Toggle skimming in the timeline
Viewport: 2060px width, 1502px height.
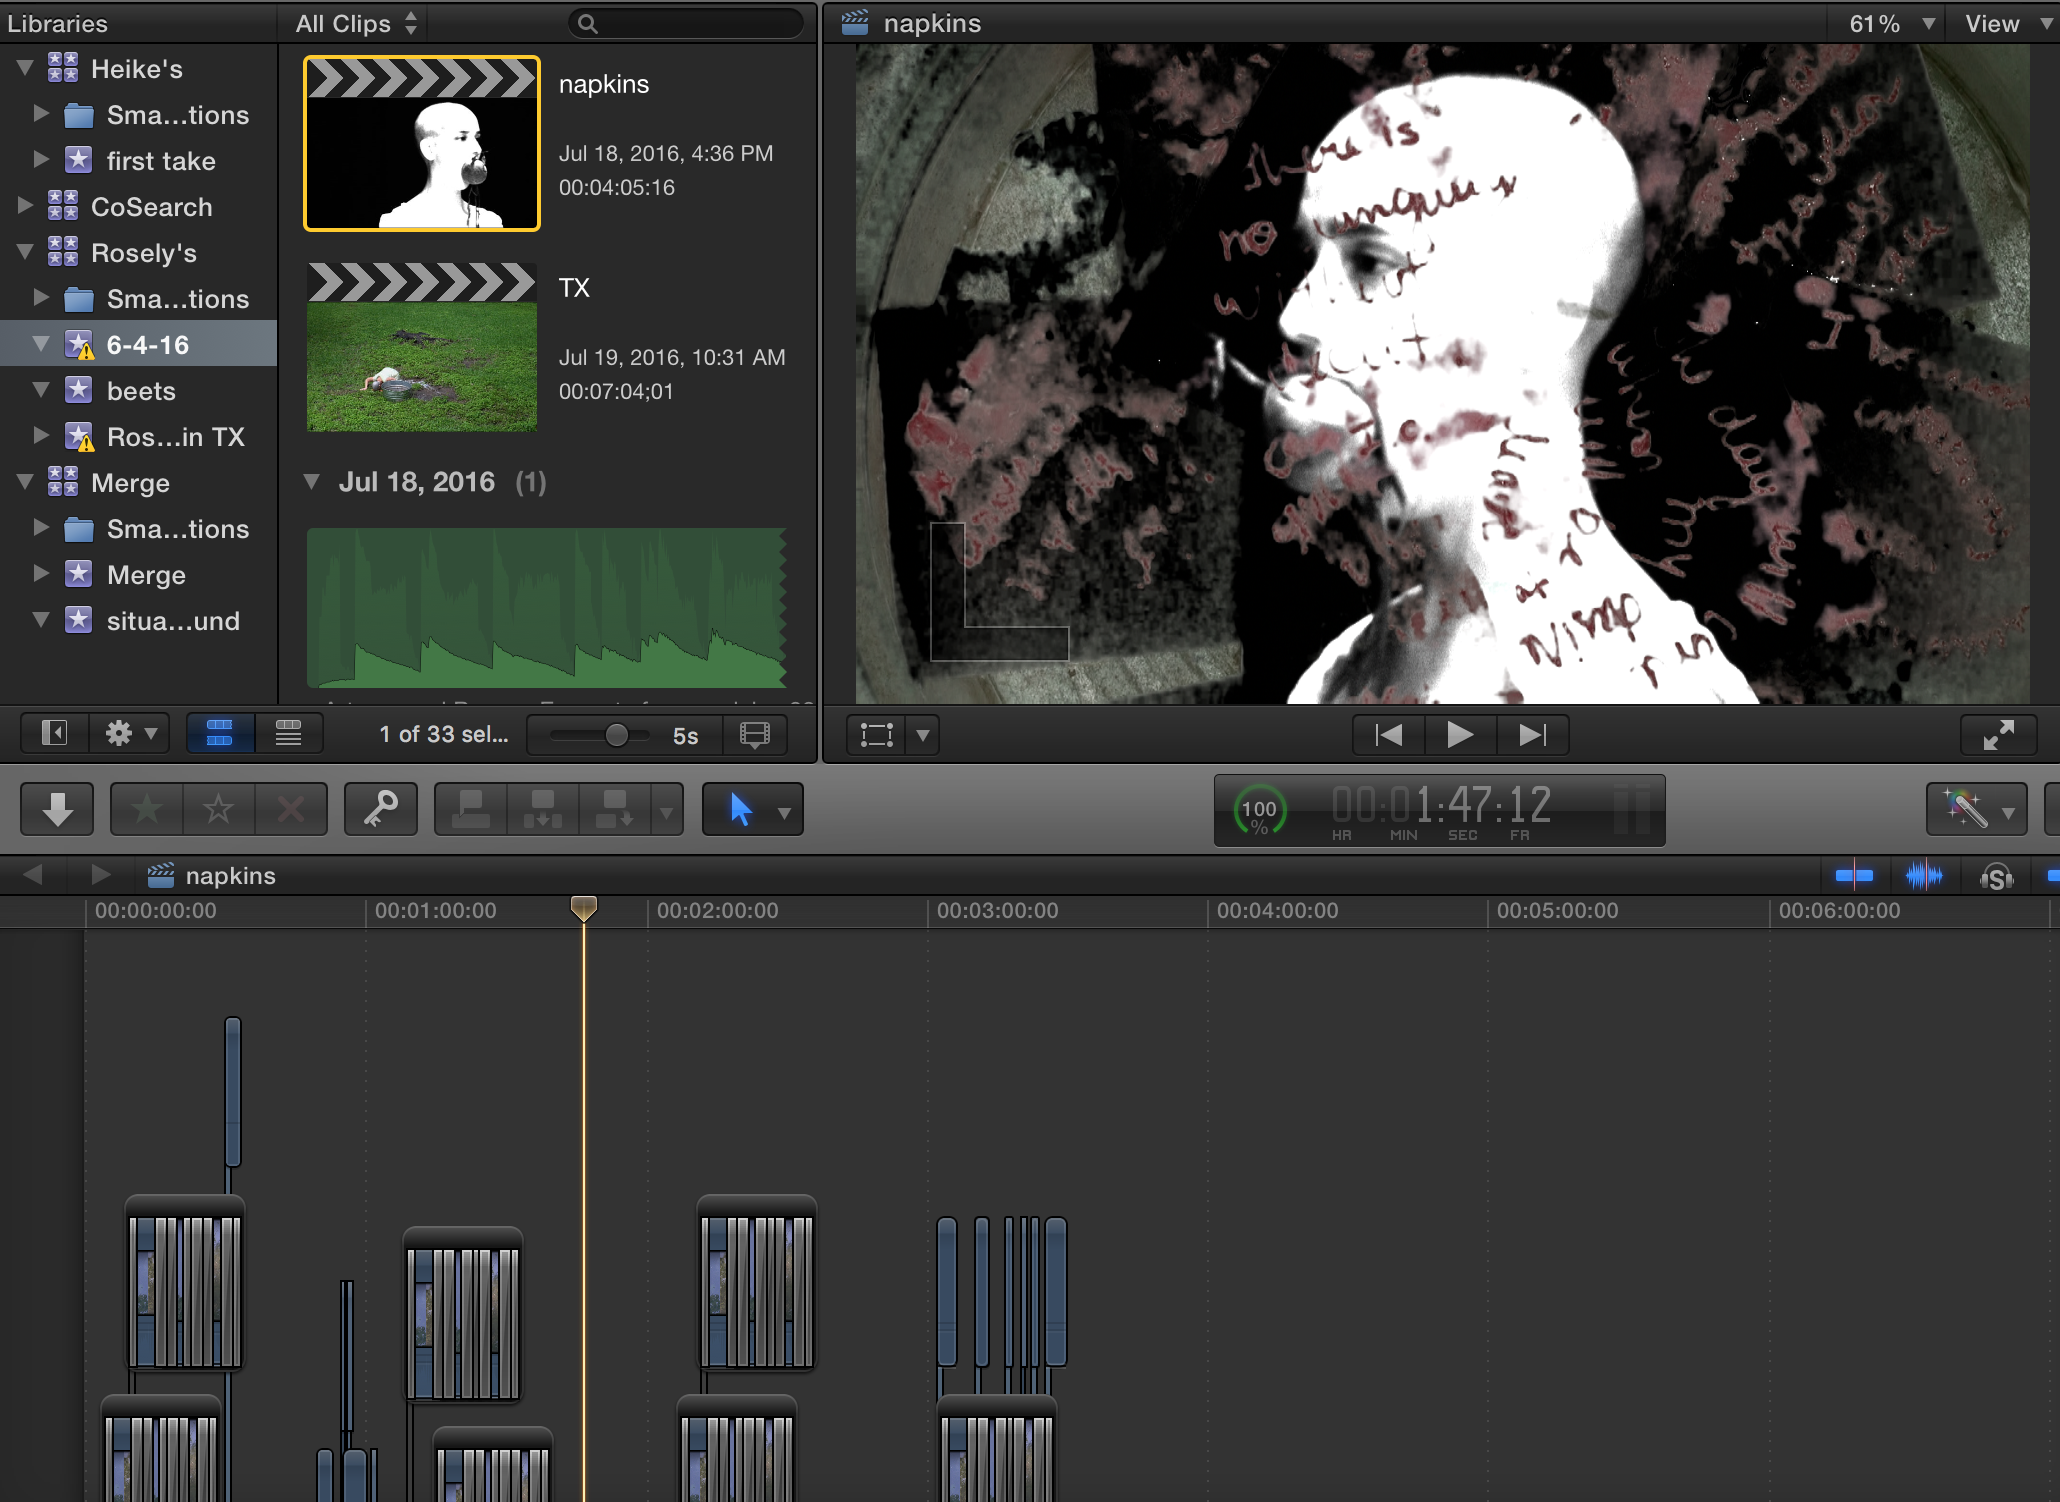pos(1854,876)
